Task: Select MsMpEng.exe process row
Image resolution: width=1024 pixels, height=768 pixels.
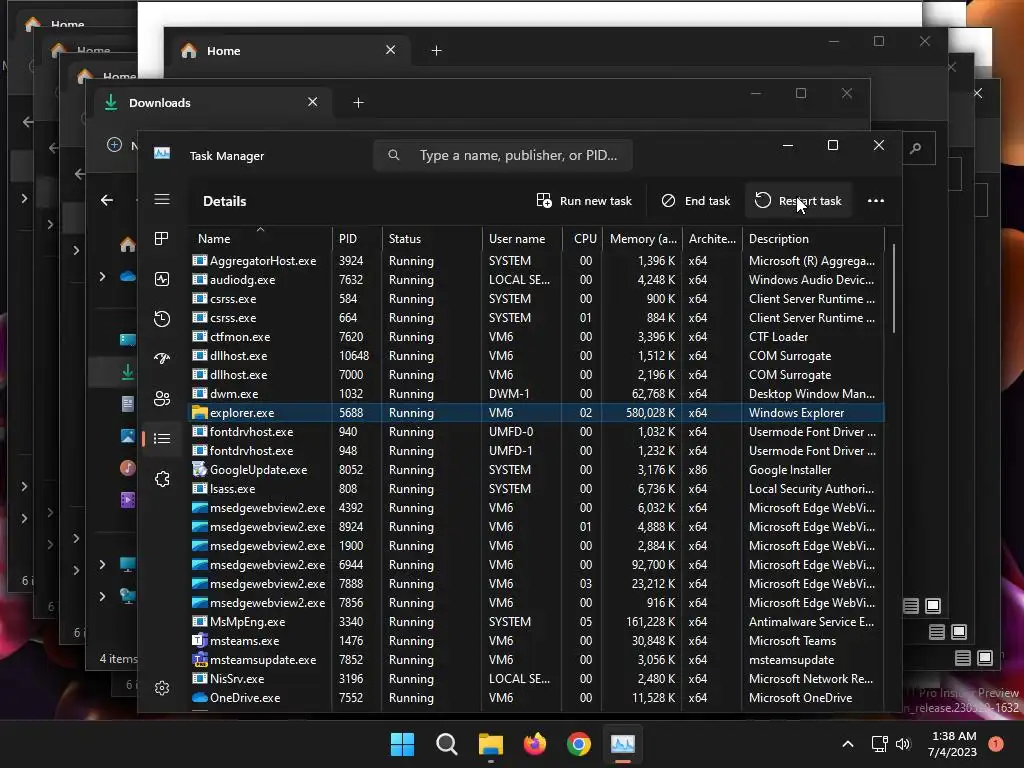Action: pyautogui.click(x=537, y=622)
